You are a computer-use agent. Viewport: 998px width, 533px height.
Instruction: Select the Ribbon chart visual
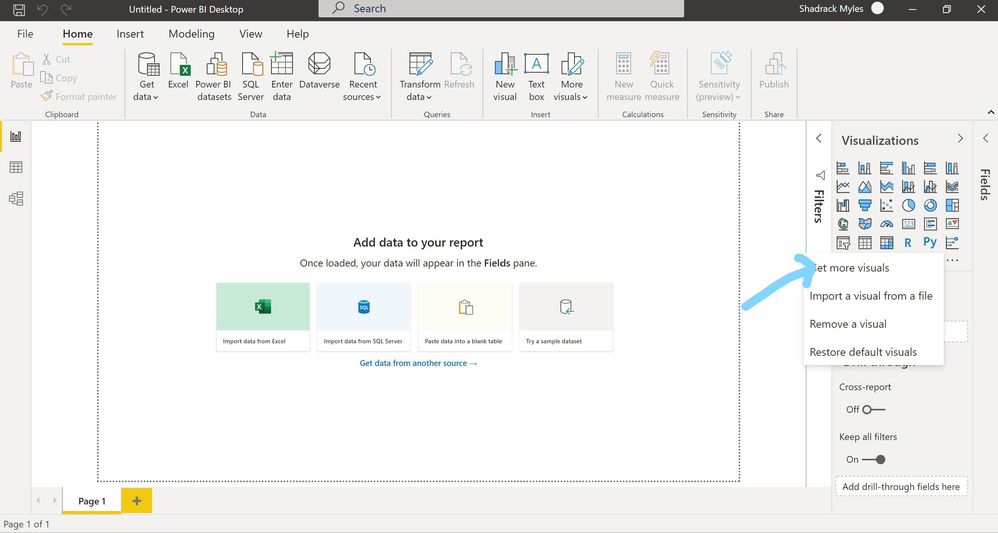point(952,187)
